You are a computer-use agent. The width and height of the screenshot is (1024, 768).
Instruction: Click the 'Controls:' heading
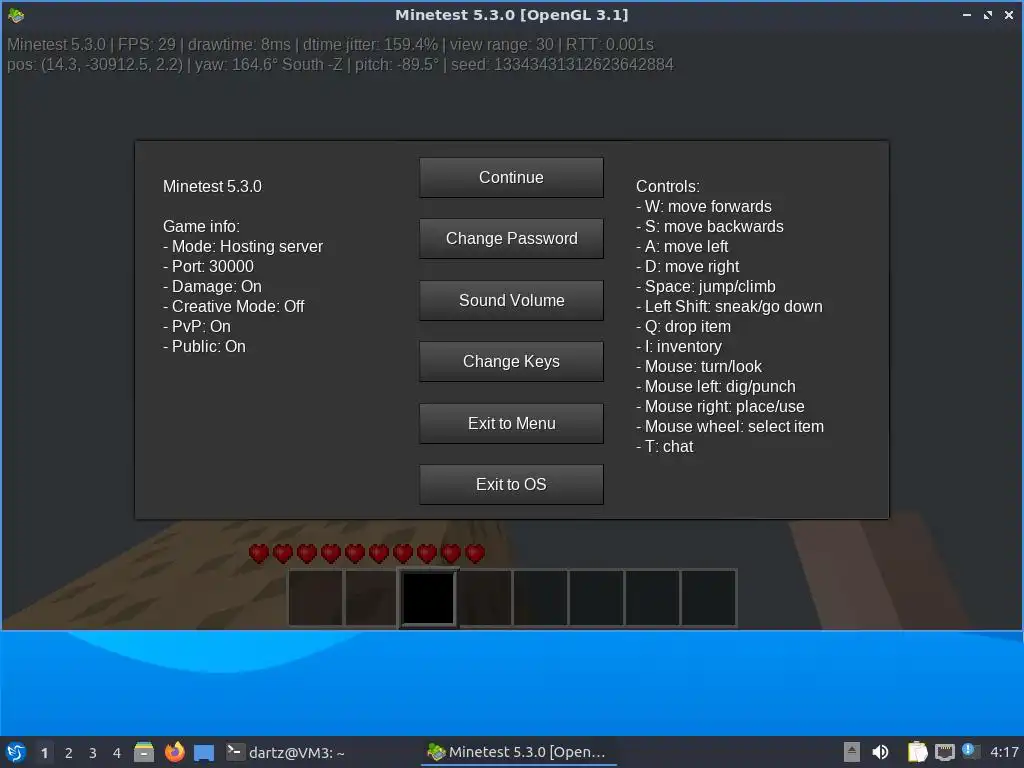pos(667,186)
